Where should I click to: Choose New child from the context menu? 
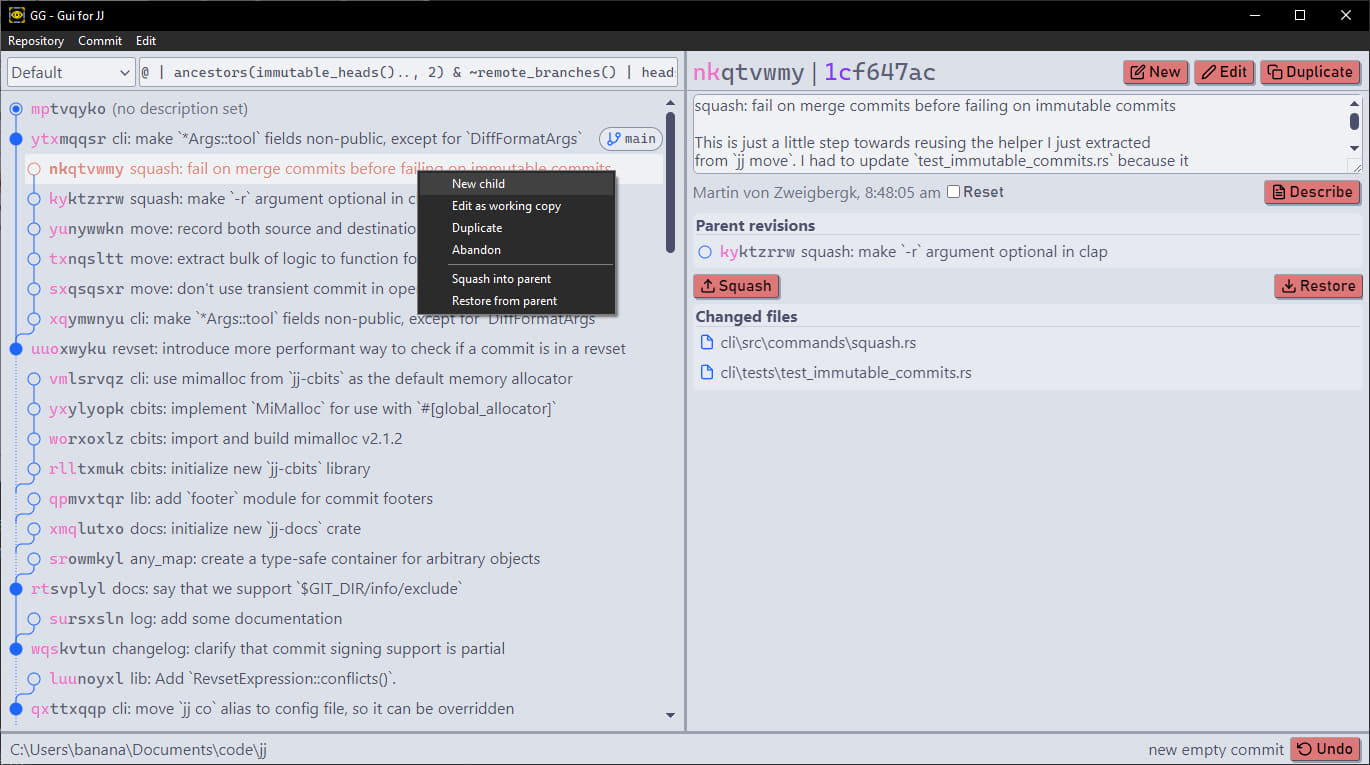tap(478, 184)
